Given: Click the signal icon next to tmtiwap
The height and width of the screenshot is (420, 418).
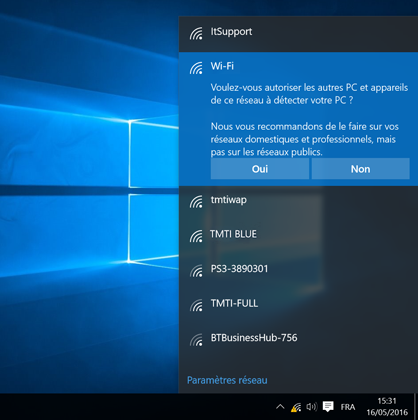Looking at the screenshot, I should [x=196, y=202].
